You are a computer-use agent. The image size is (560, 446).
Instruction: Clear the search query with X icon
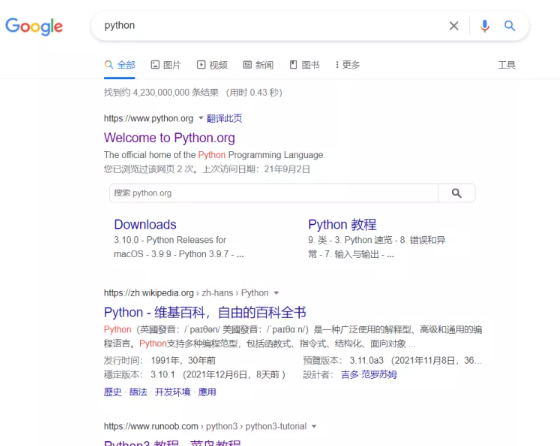click(454, 26)
